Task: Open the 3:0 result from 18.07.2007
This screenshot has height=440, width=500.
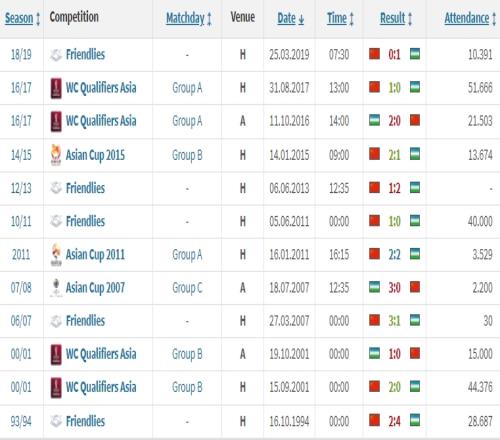Action: pos(394,288)
